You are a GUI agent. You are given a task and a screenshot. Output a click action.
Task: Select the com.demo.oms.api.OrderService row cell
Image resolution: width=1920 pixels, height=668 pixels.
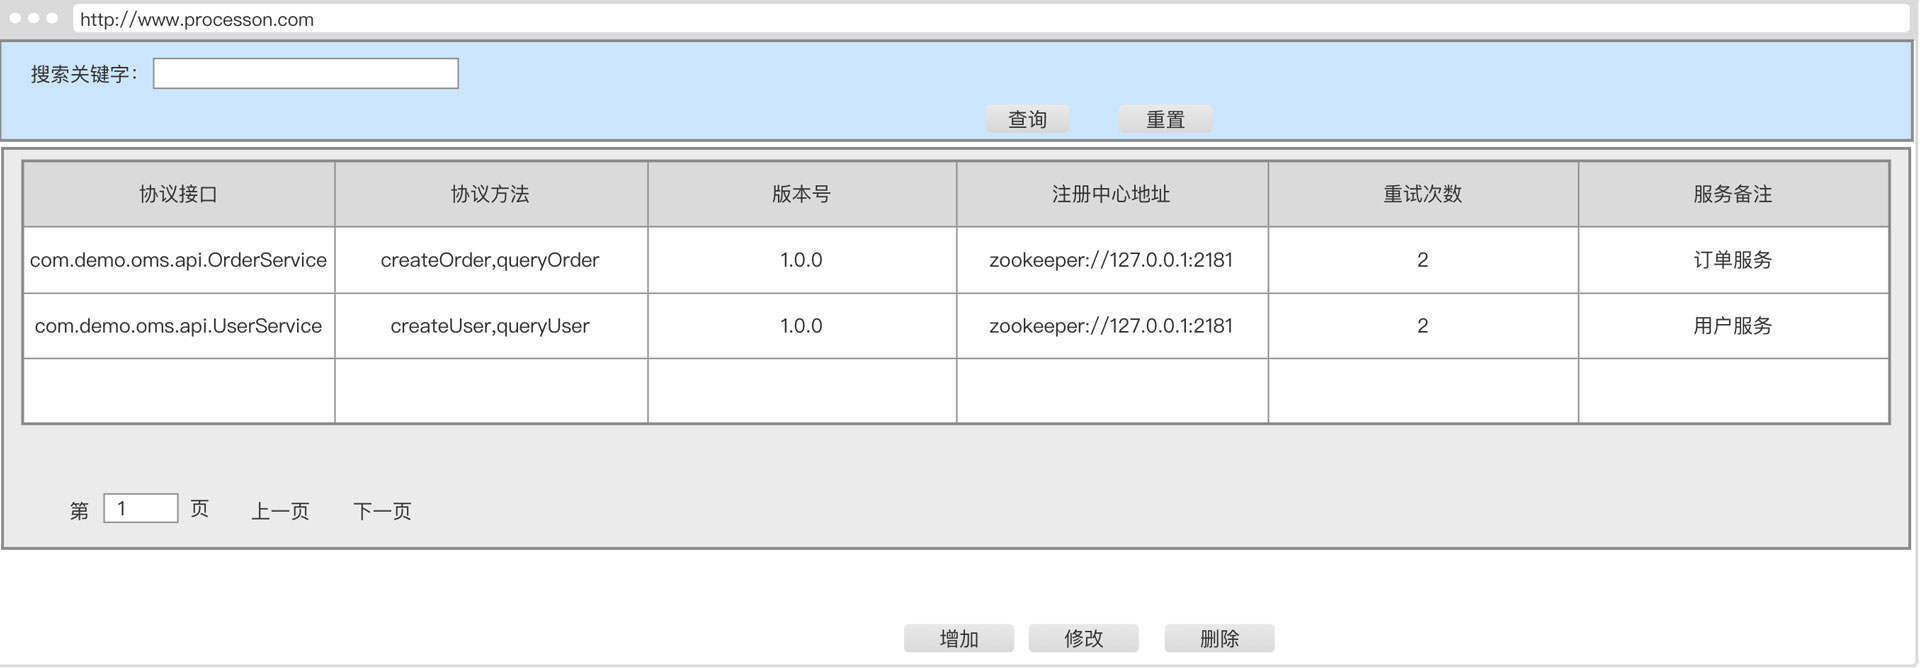pyautogui.click(x=178, y=260)
